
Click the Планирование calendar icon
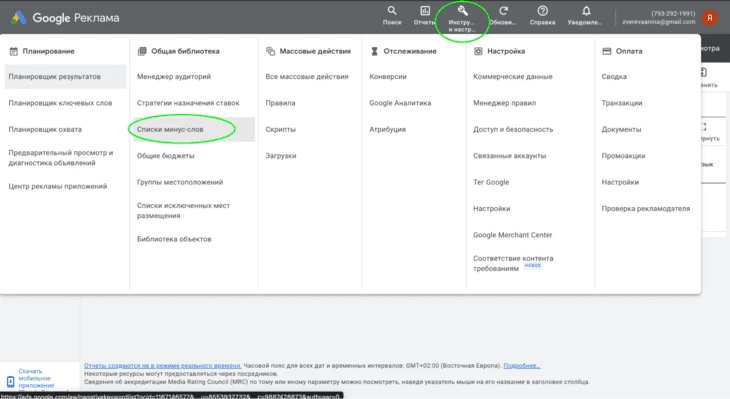pyautogui.click(x=14, y=51)
